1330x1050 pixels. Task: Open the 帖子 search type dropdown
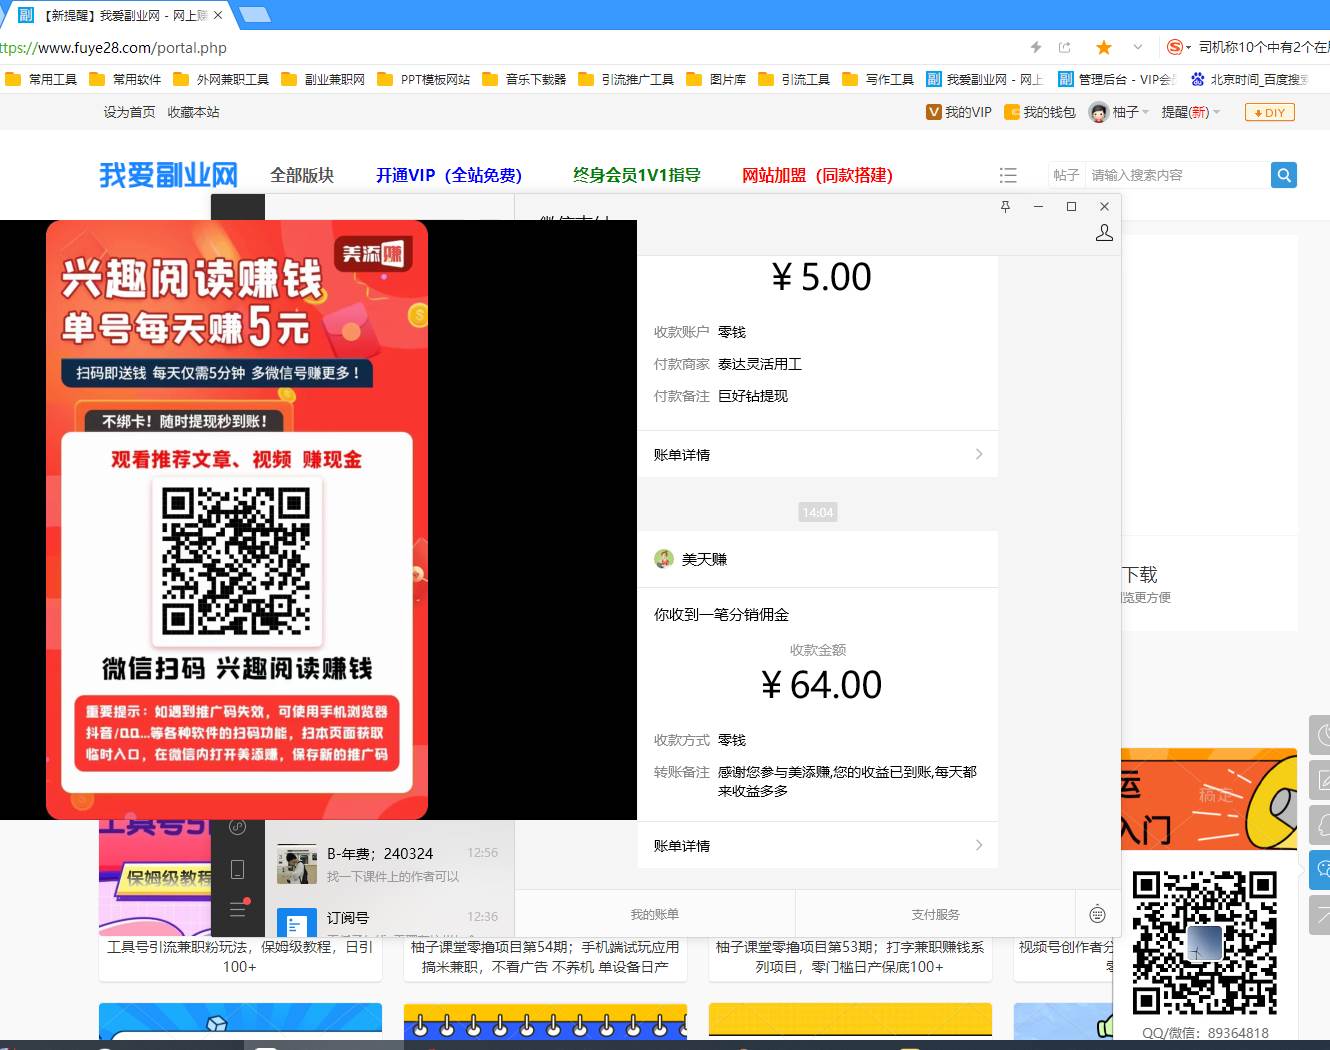point(1065,174)
